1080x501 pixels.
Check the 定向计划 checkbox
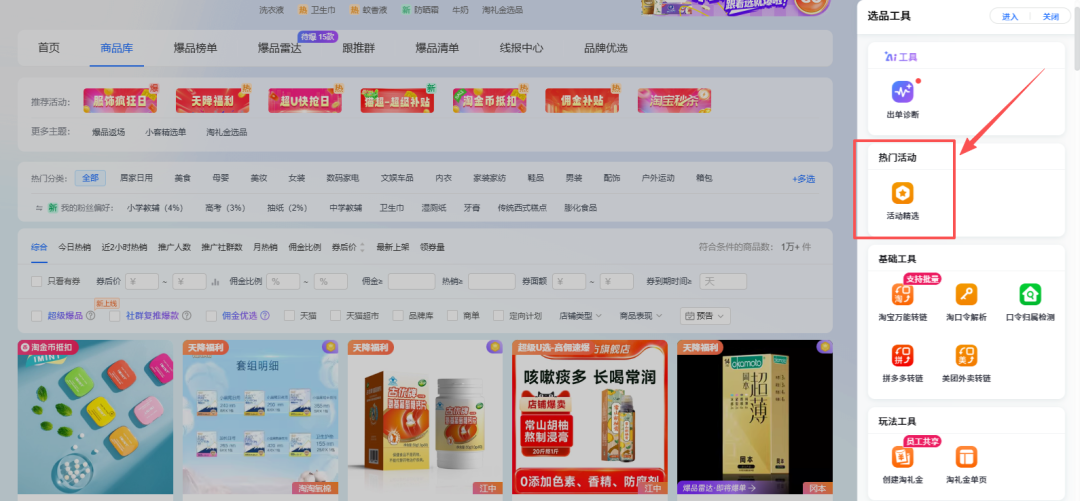click(499, 316)
